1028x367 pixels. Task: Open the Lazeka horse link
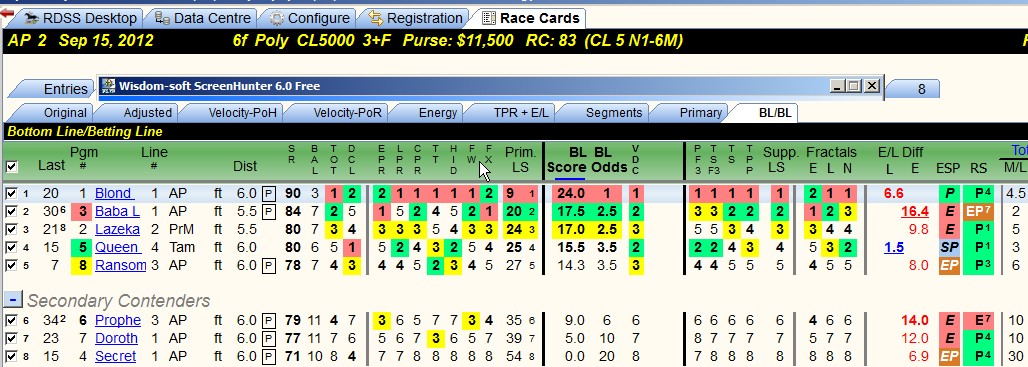[x=117, y=229]
